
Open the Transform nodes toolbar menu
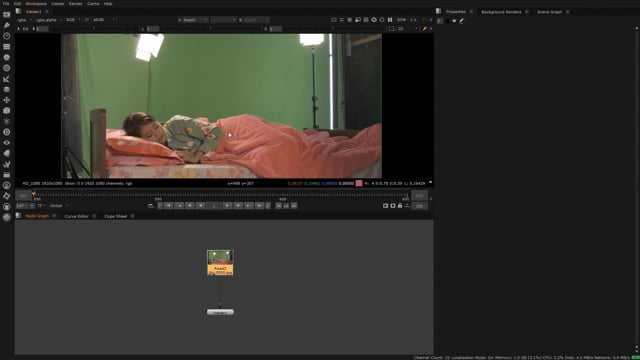[7, 100]
